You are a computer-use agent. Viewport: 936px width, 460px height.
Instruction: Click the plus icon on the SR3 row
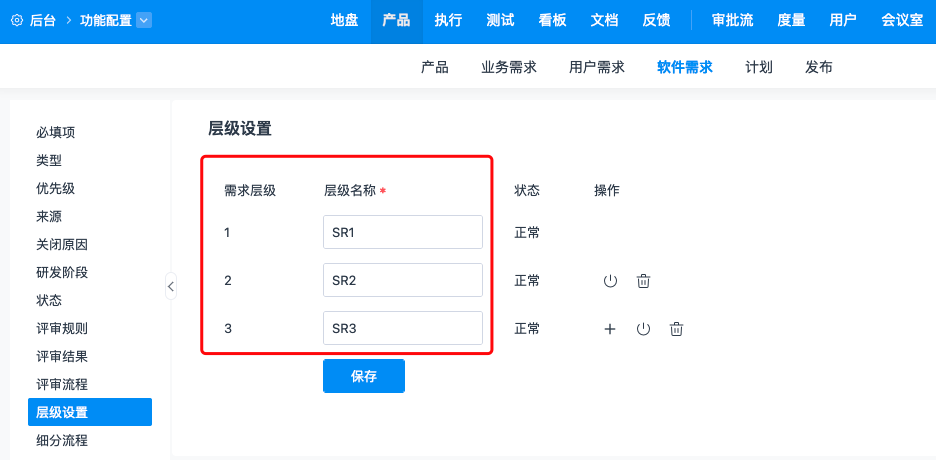(610, 329)
